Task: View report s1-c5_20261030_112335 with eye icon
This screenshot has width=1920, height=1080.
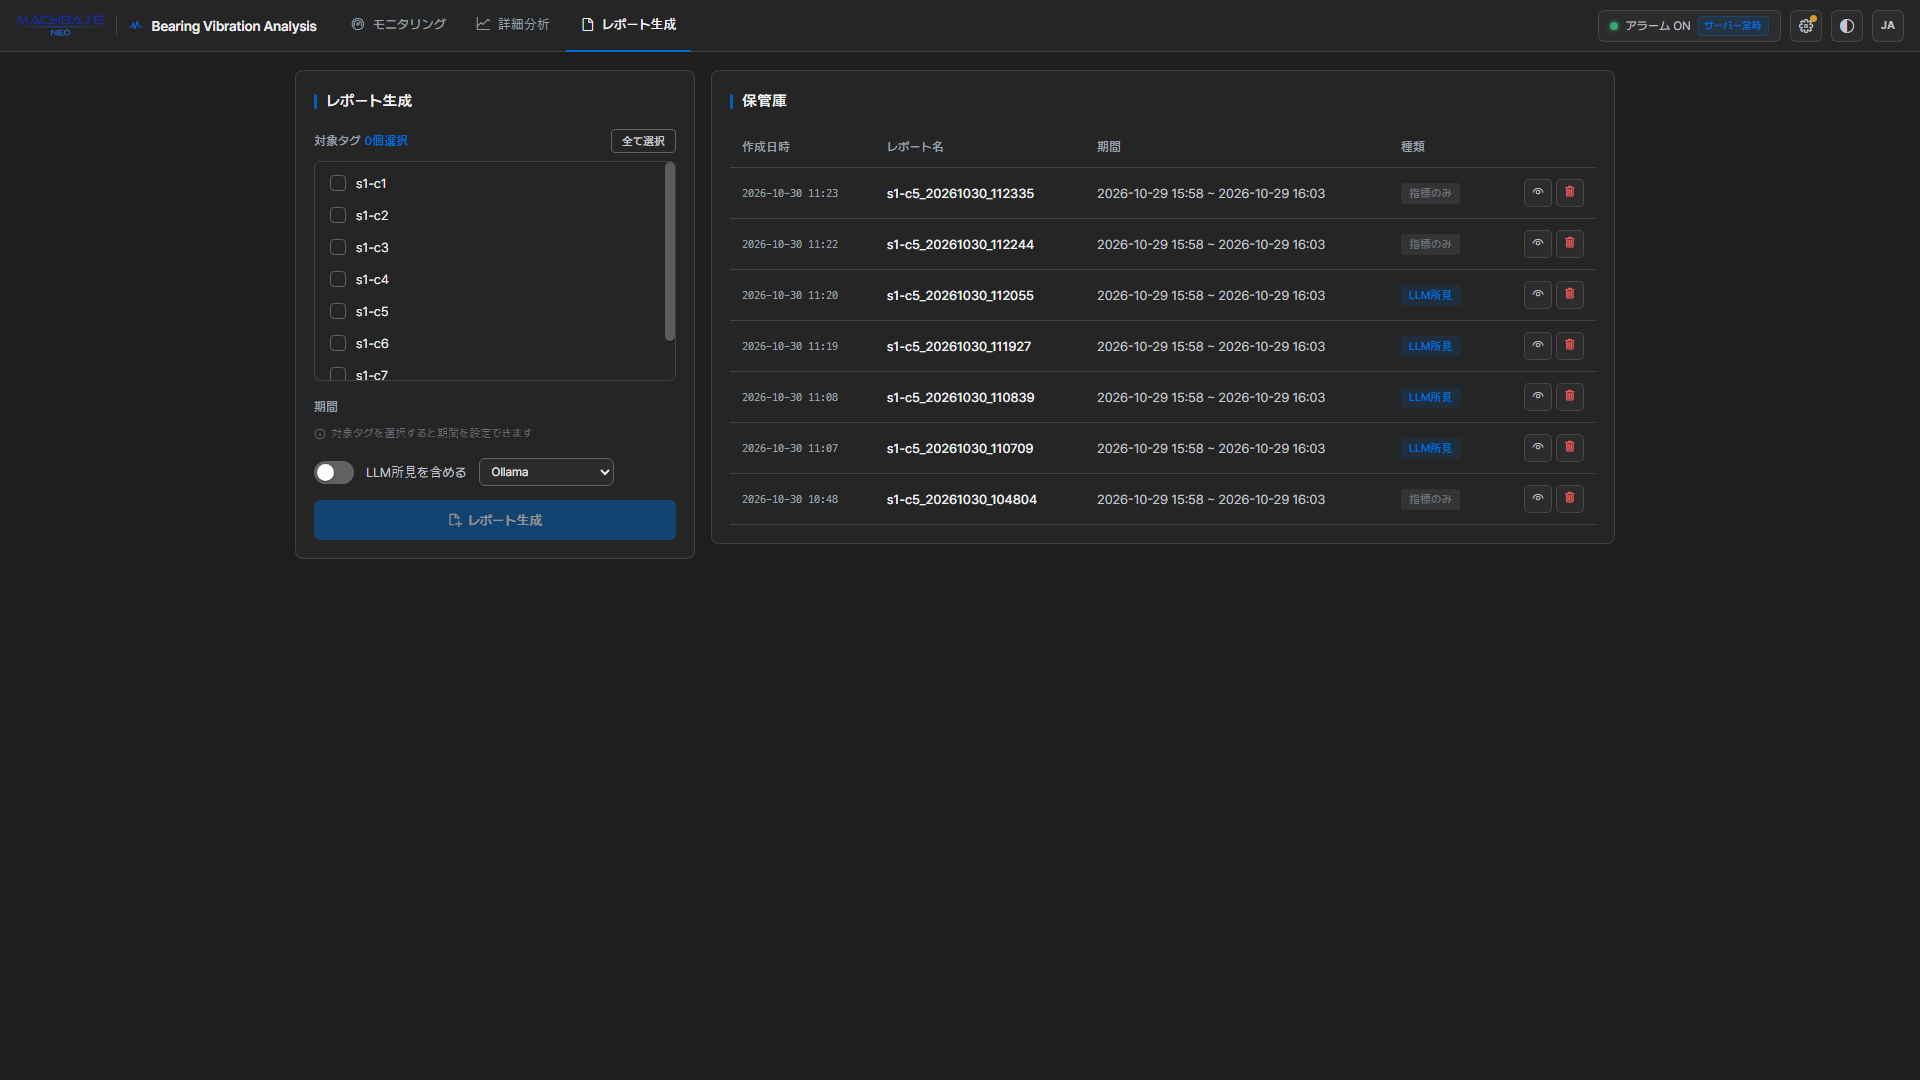Action: [x=1538, y=193]
